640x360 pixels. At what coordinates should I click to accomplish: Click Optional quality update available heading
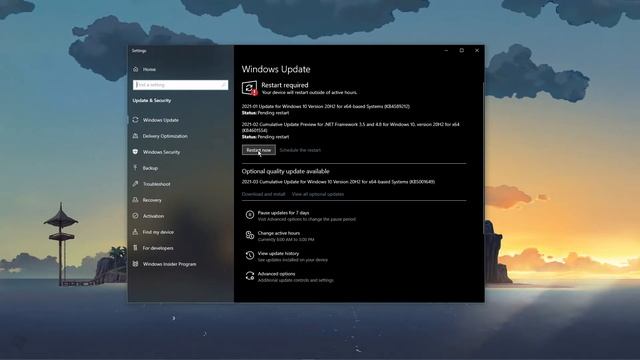285,171
